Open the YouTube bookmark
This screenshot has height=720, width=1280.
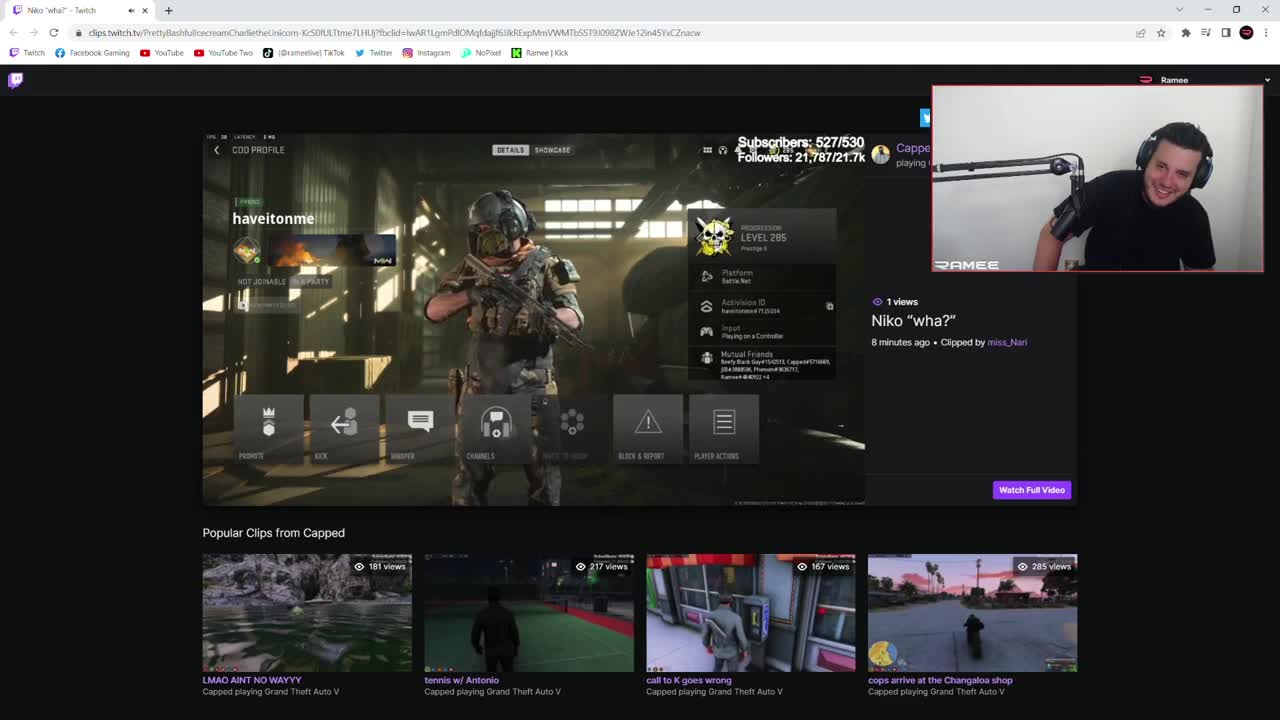pos(162,53)
